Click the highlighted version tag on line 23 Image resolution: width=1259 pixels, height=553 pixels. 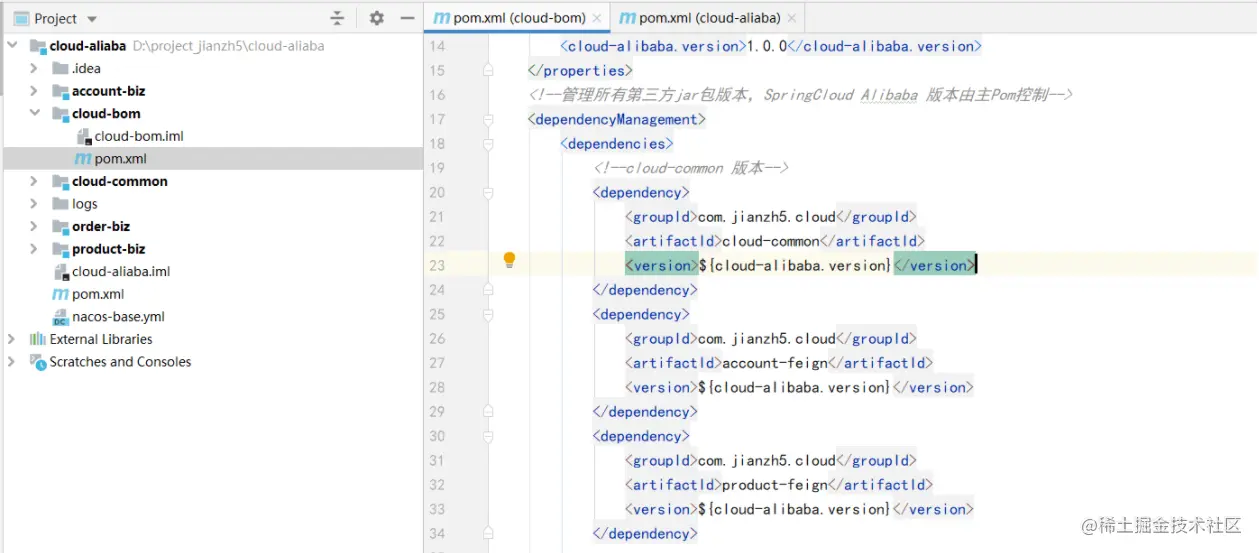click(x=660, y=265)
